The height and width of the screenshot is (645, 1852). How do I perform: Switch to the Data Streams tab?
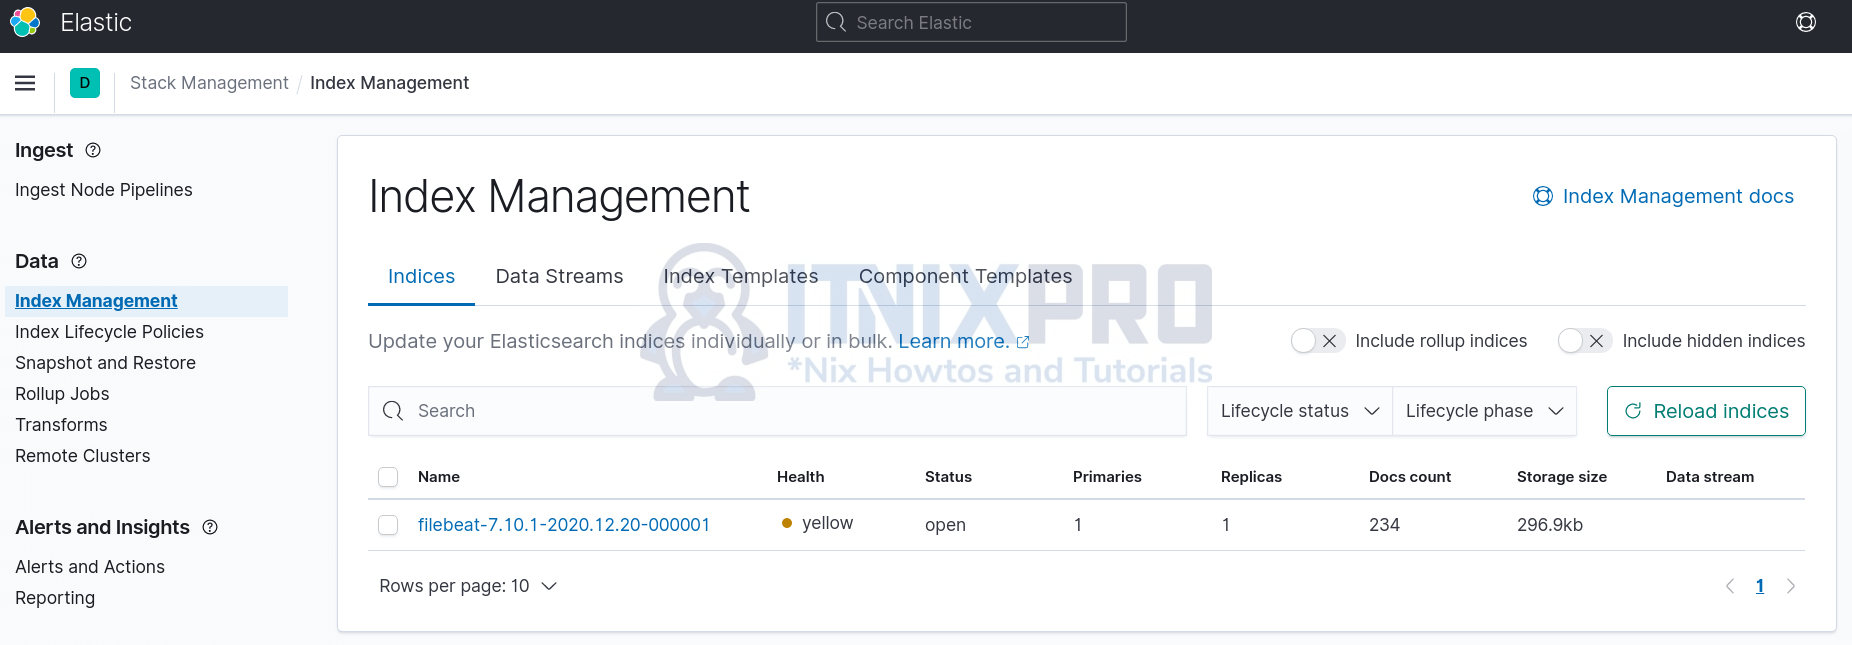click(559, 276)
